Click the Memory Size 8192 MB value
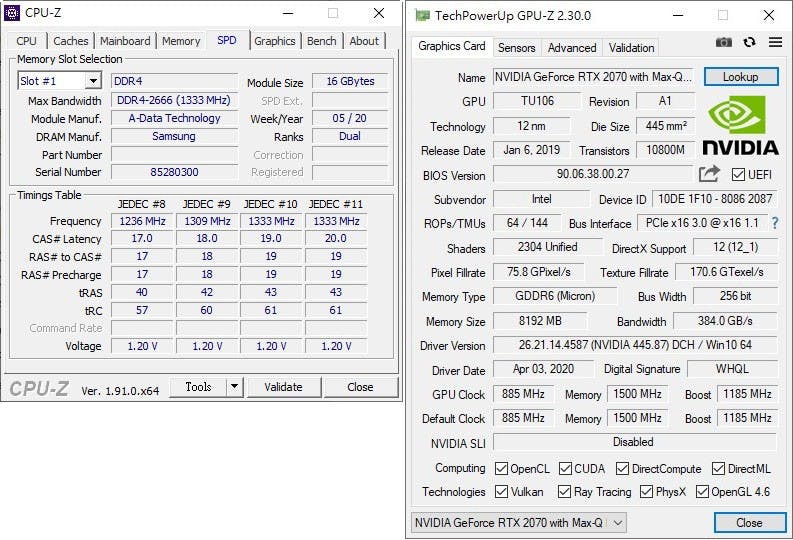The height and width of the screenshot is (540, 793). (x=540, y=321)
